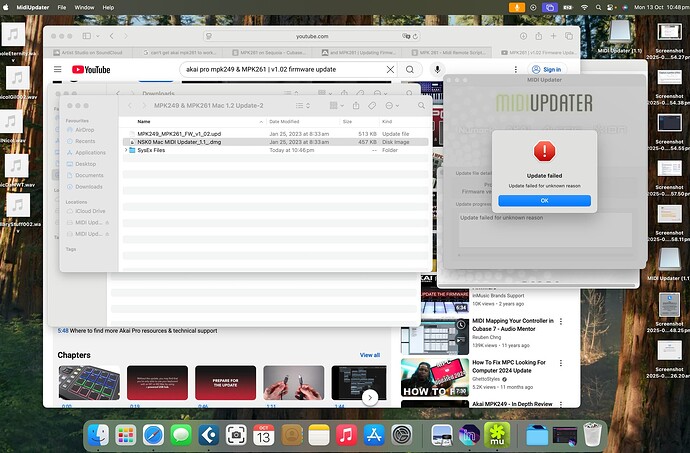Viewport: 690px width, 453px height.
Task: Show Safari tab overview
Action: (x=569, y=36)
